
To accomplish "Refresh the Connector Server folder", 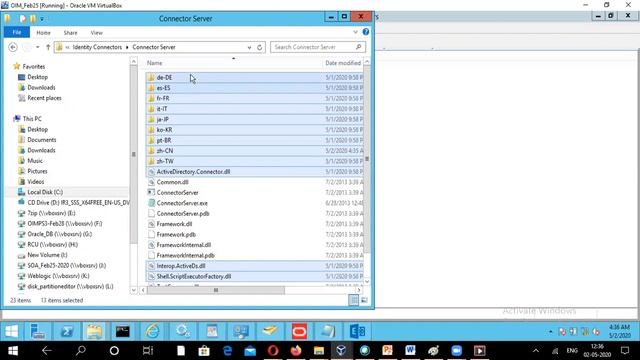I will (259, 47).
